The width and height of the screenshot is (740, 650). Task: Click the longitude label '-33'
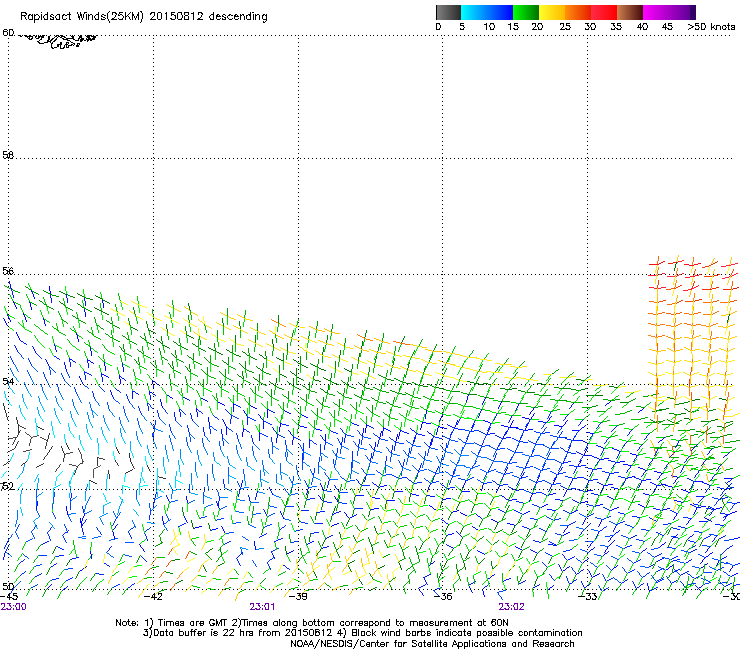click(587, 596)
